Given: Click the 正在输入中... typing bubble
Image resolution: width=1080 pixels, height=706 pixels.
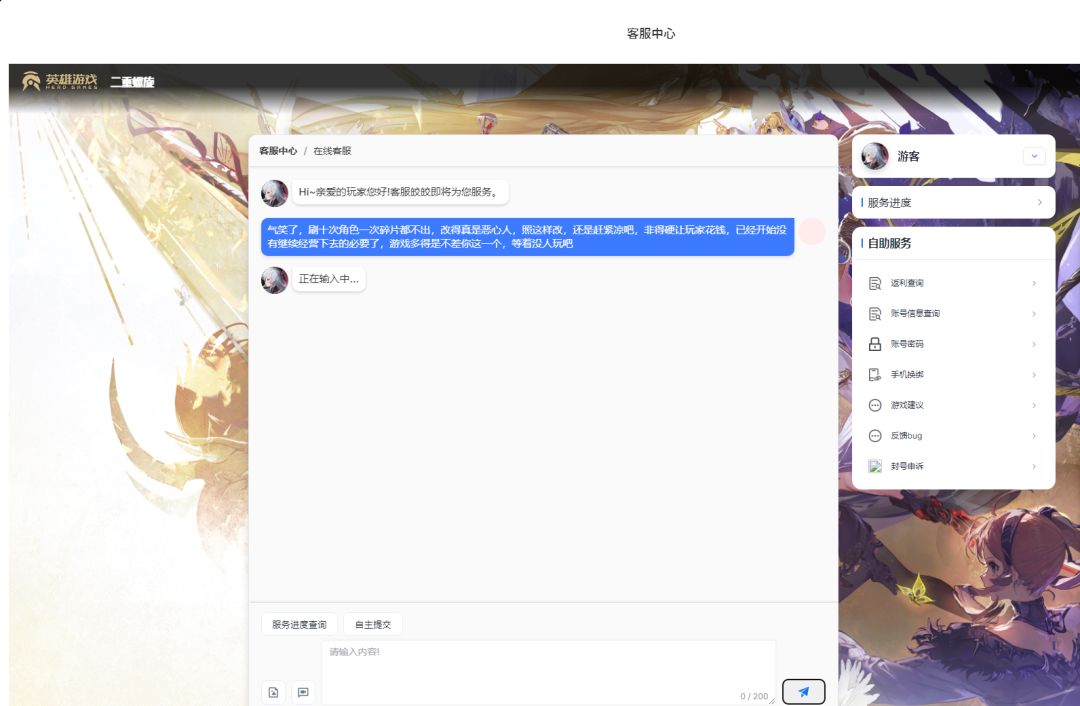Looking at the screenshot, I should point(329,280).
